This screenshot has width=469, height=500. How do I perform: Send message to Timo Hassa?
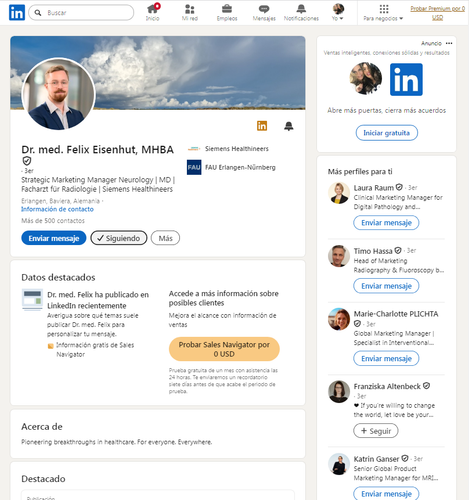[386, 286]
